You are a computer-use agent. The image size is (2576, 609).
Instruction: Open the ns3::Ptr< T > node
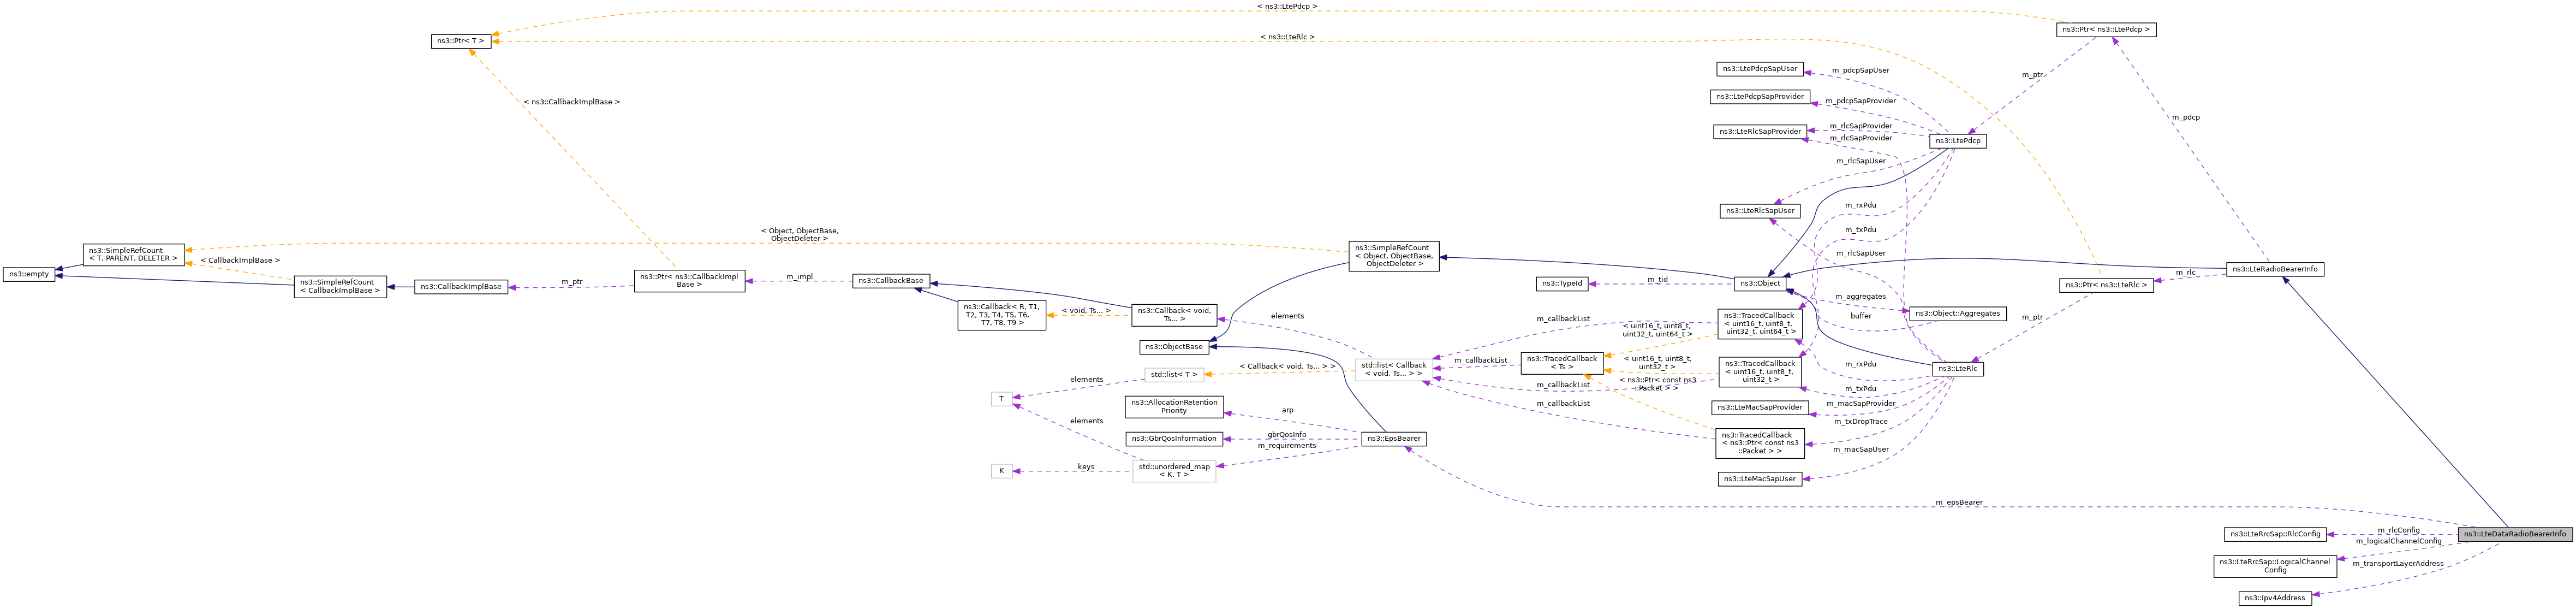(x=461, y=41)
